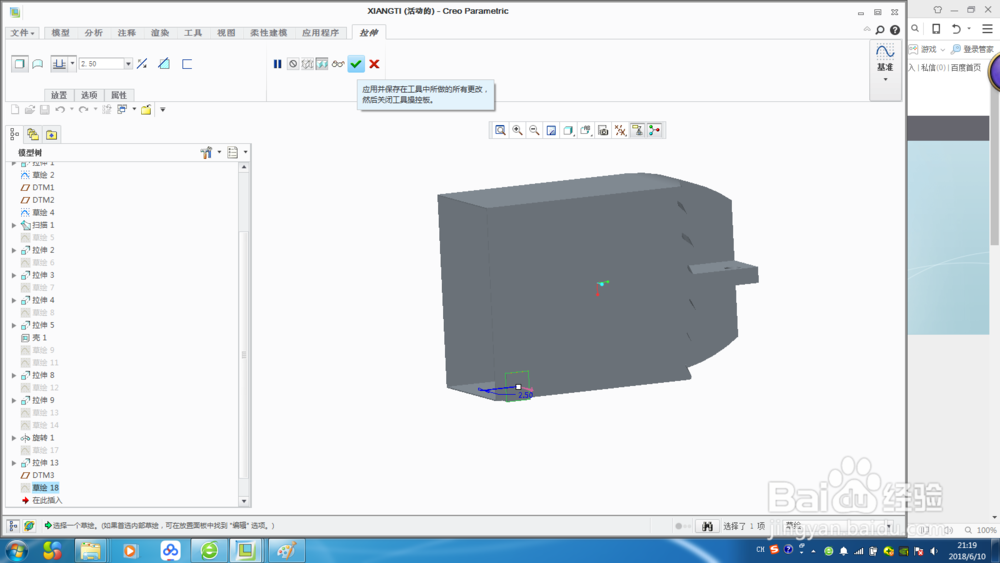Switch to the 应用程序 ribbon tab
Image resolution: width=1000 pixels, height=563 pixels.
[x=321, y=33]
